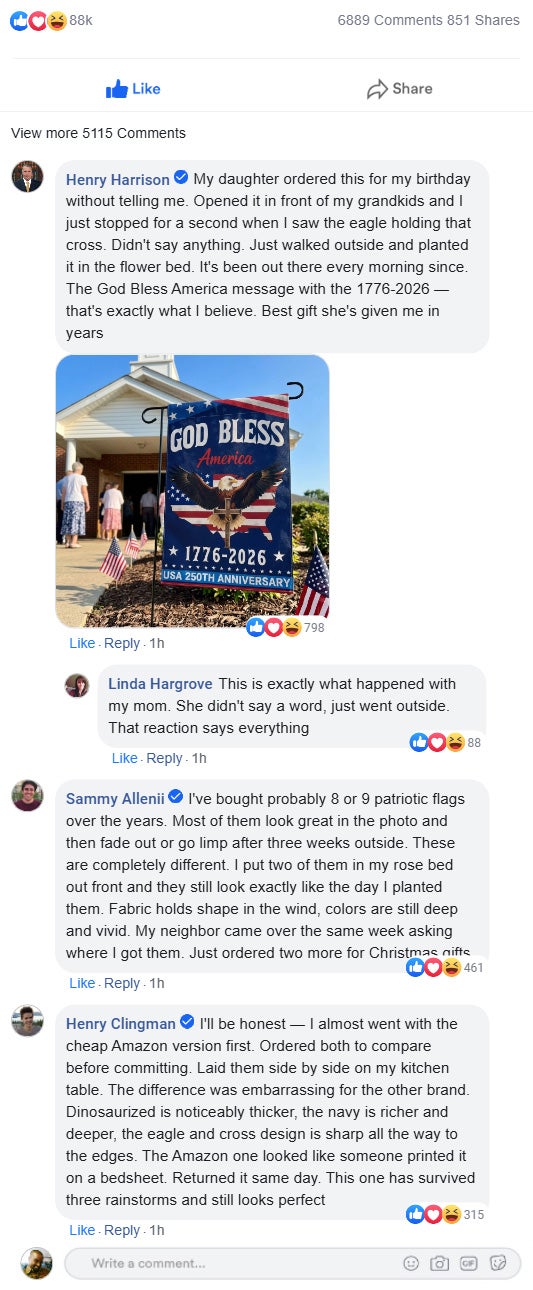Open the God Bless America flag photo
533x1290 pixels.
(192, 491)
